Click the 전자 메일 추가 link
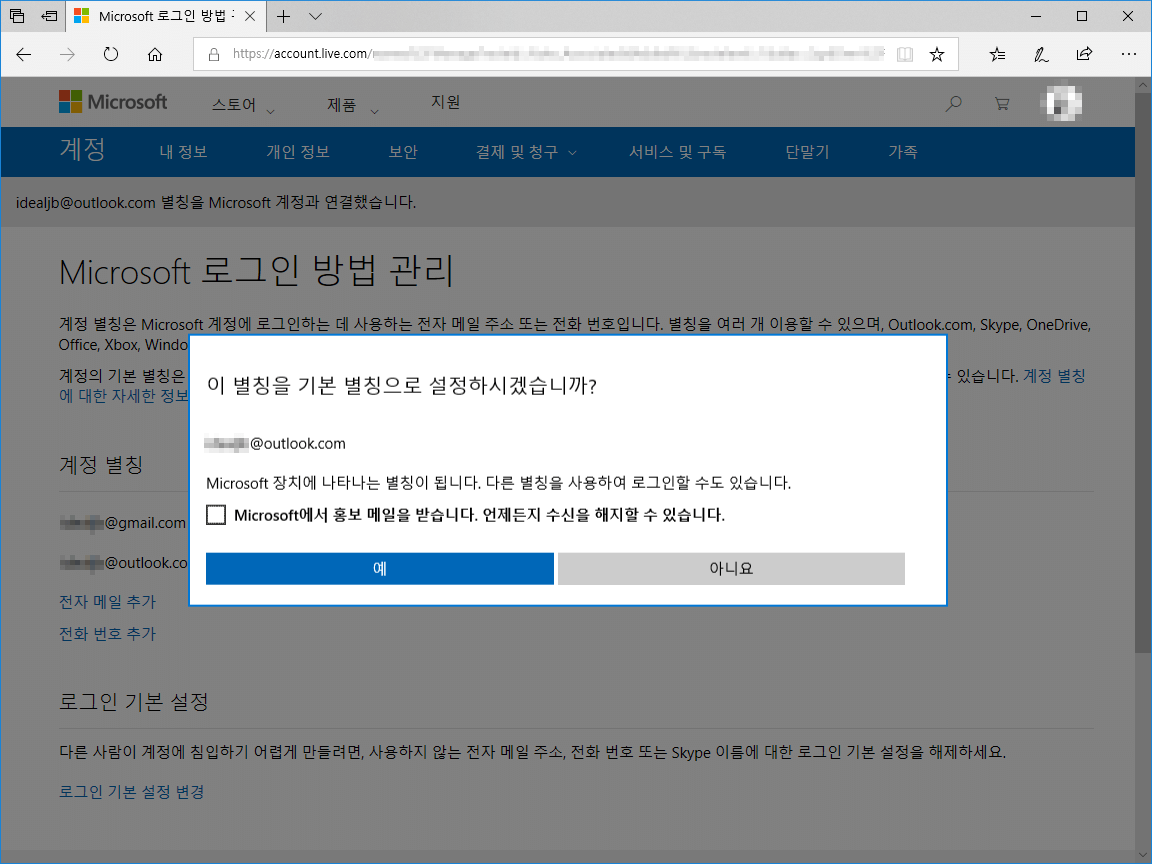Viewport: 1152px width, 864px height. (x=107, y=602)
